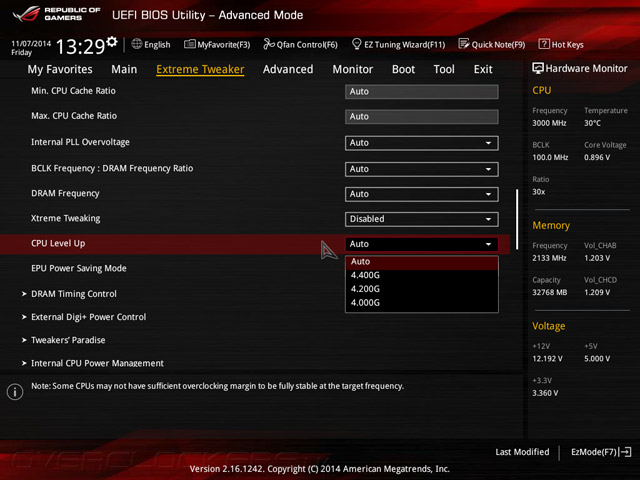The height and width of the screenshot is (480, 640).
Task: Expand Internal CPU Power Management submenu
Action: [93, 363]
